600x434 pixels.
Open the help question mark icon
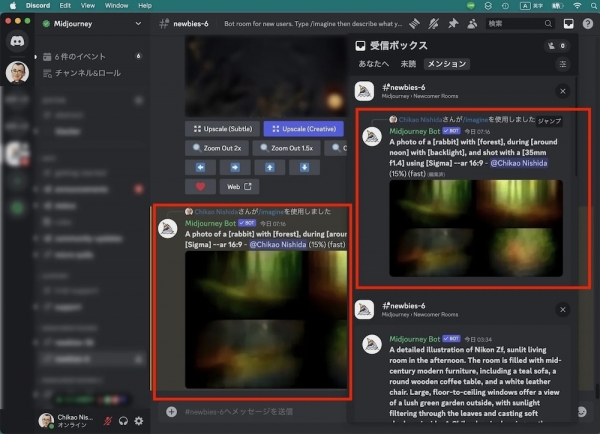588,22
